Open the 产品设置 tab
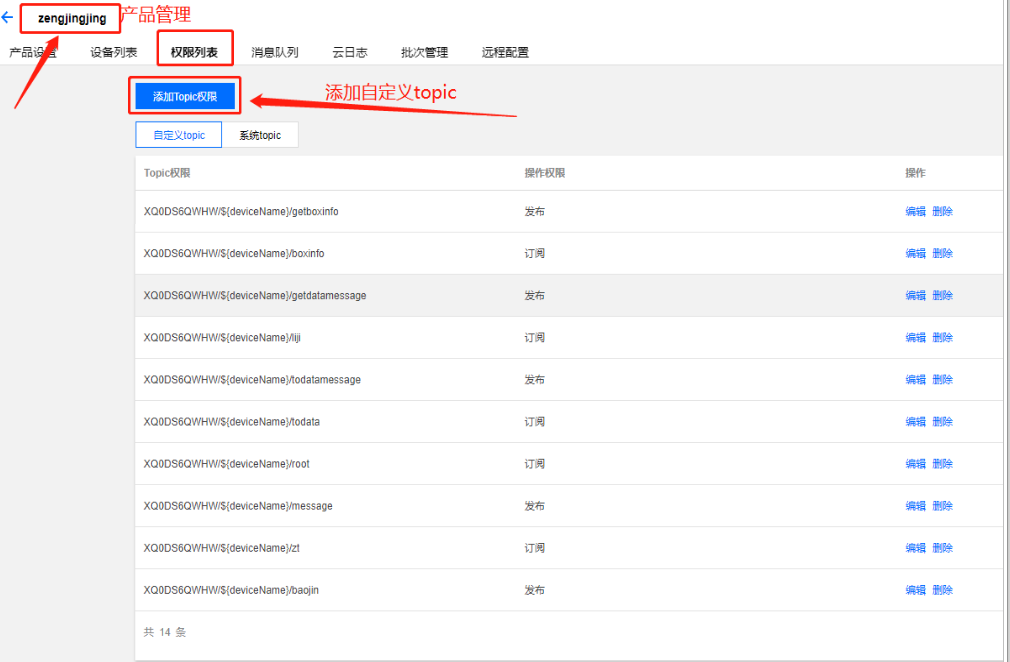Screen dimensions: 1010x662 [x=32, y=53]
